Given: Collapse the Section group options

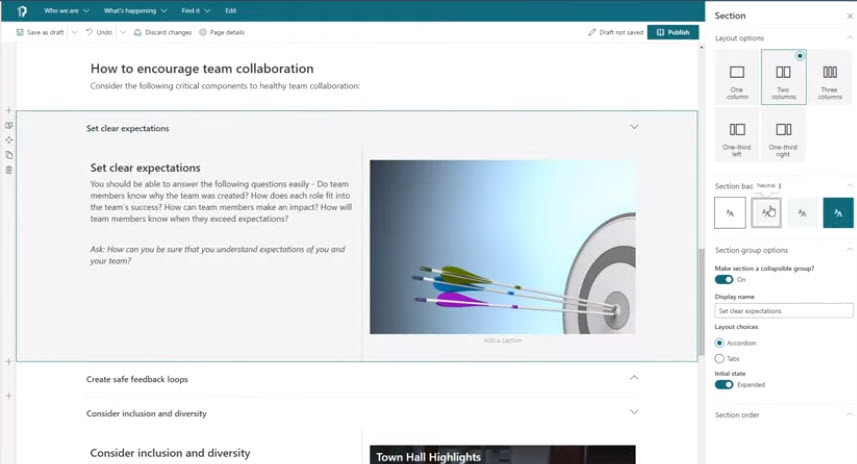Looking at the screenshot, I should (849, 250).
